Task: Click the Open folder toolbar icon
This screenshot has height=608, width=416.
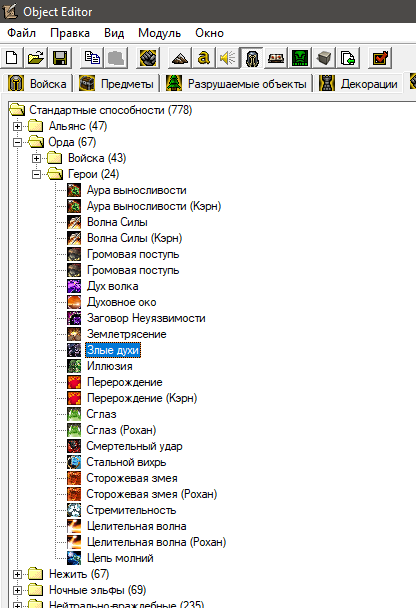Action: (36, 58)
